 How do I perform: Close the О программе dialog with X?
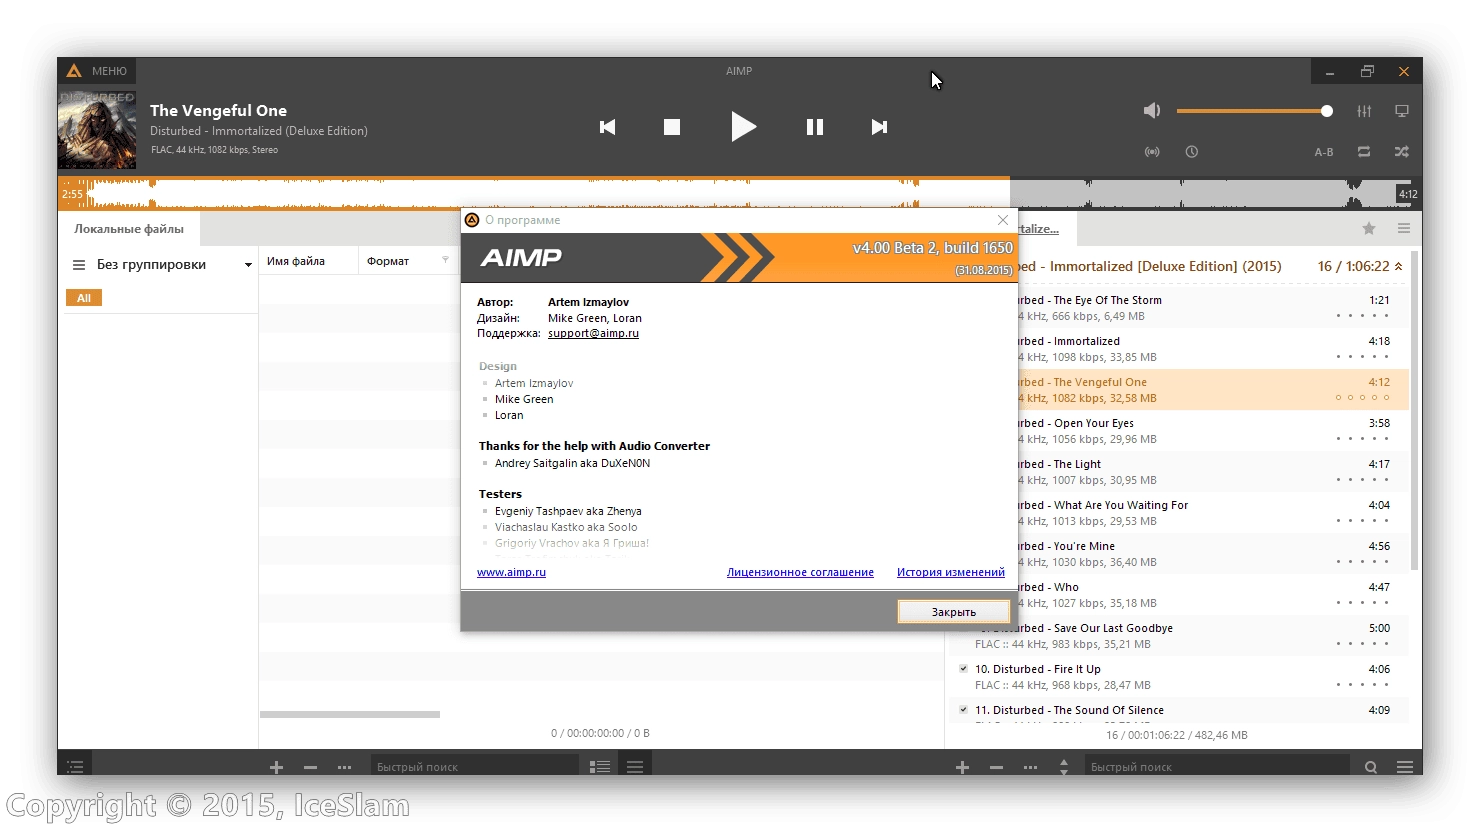point(1003,220)
